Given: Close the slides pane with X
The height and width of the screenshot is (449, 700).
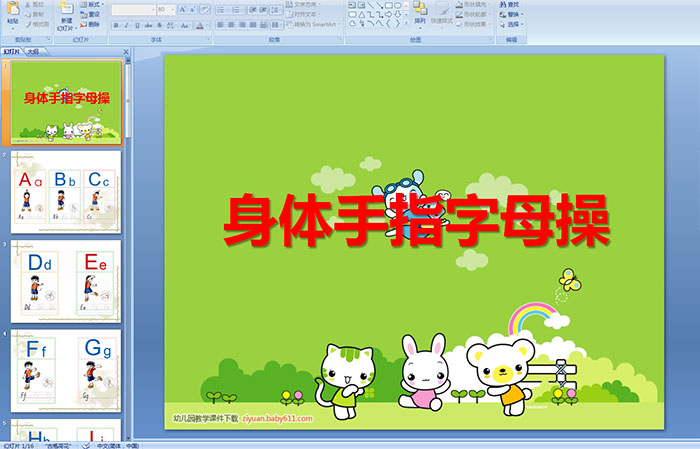Looking at the screenshot, I should point(126,52).
